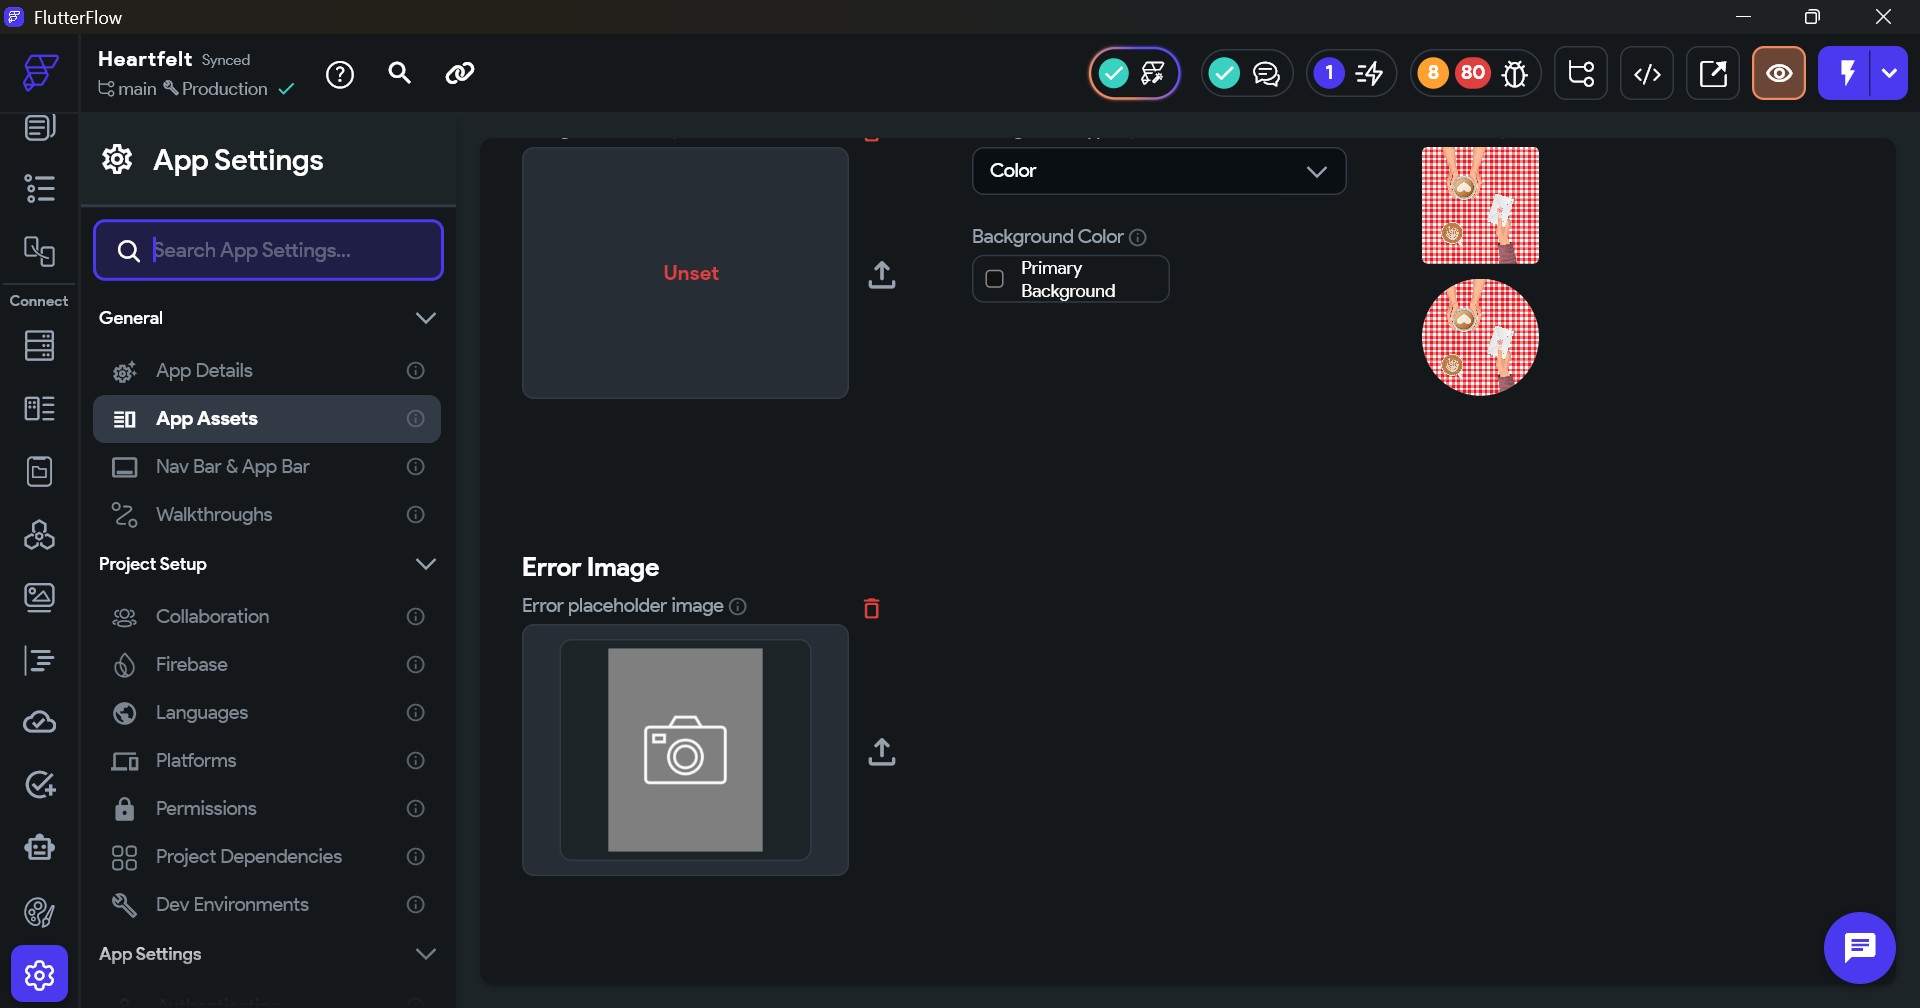Toggle the preview eye button

(1778, 74)
